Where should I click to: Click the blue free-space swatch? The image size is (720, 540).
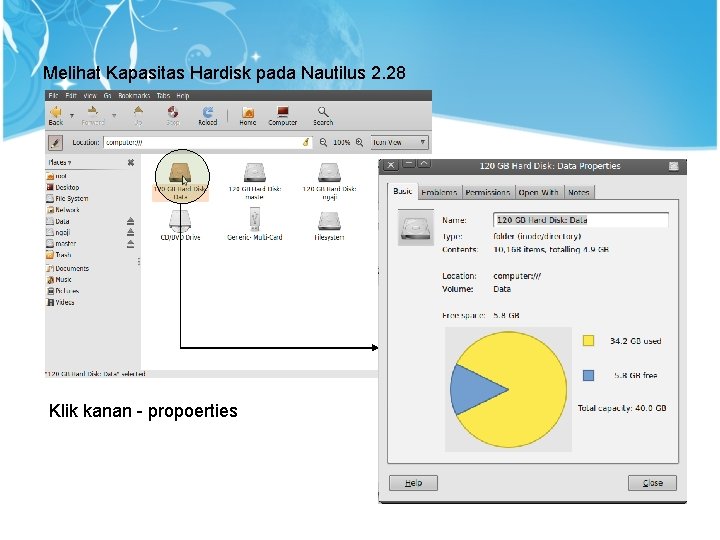click(x=588, y=376)
